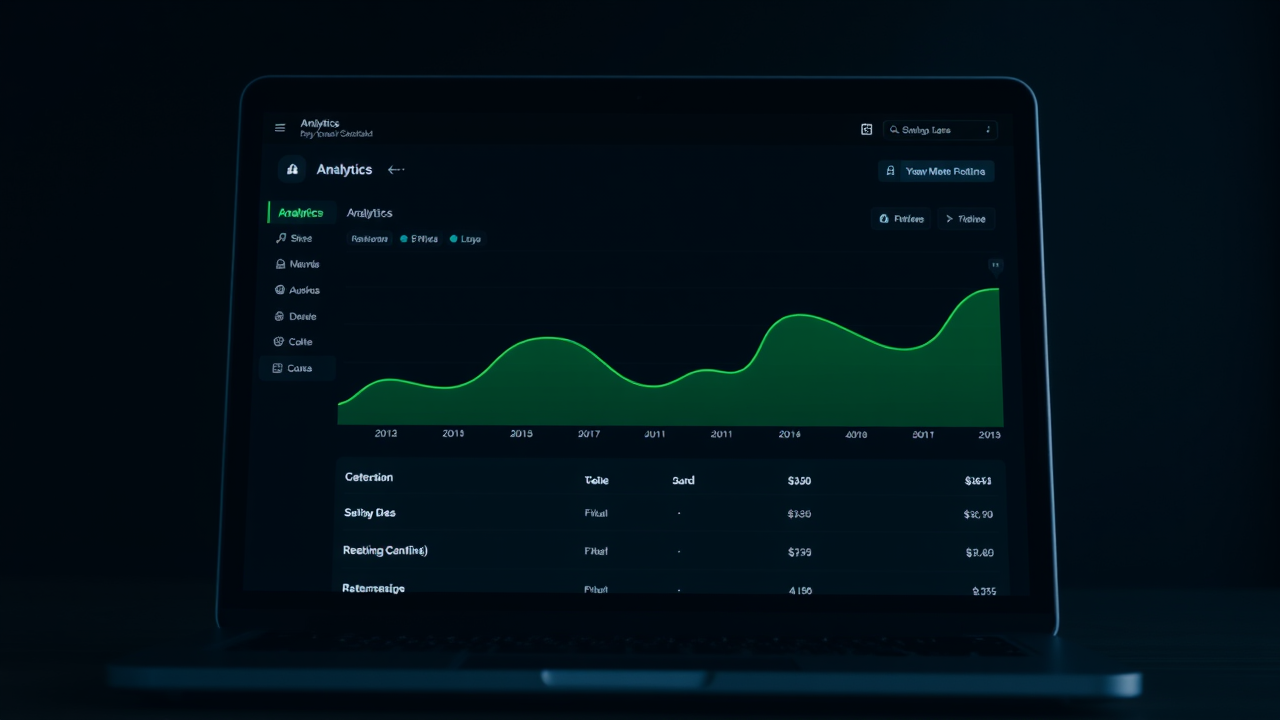Image resolution: width=1280 pixels, height=720 pixels.
Task: Open the hamburger menu icon
Action: pyautogui.click(x=280, y=128)
